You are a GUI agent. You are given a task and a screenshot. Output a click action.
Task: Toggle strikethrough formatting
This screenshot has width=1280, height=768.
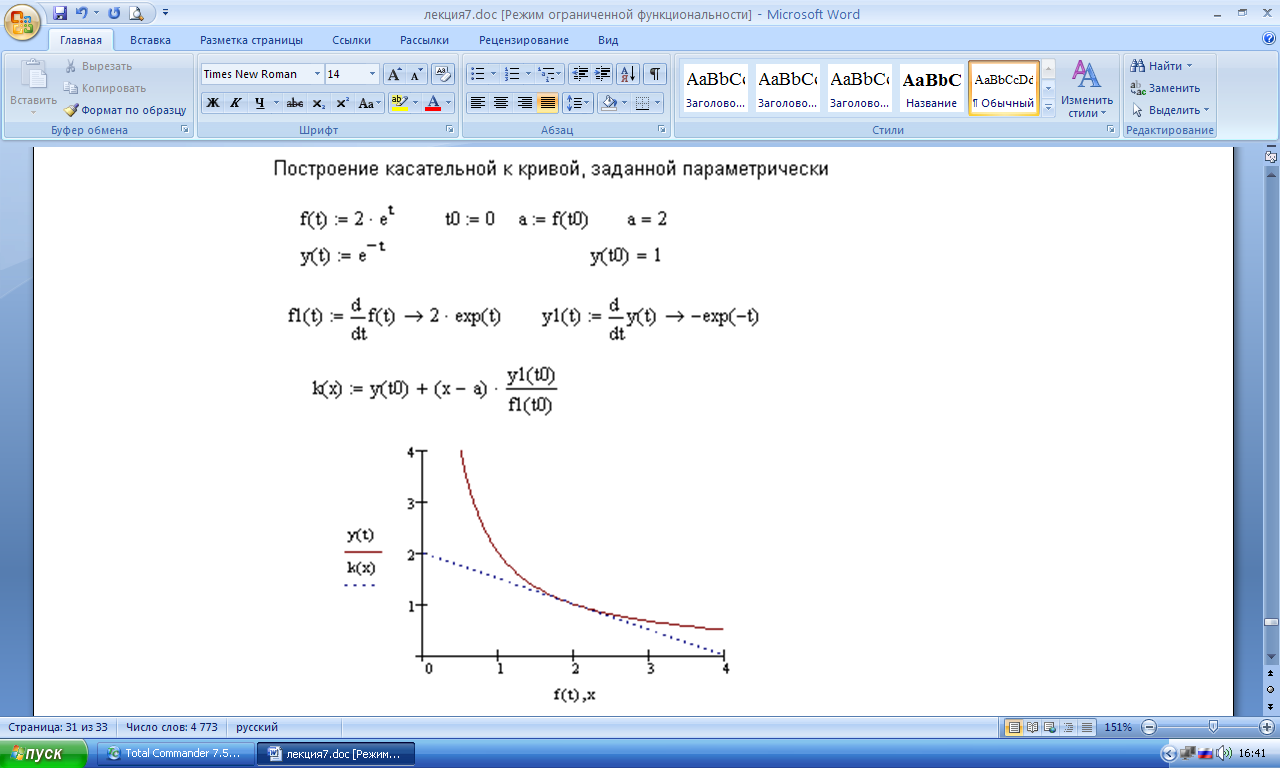coord(294,103)
